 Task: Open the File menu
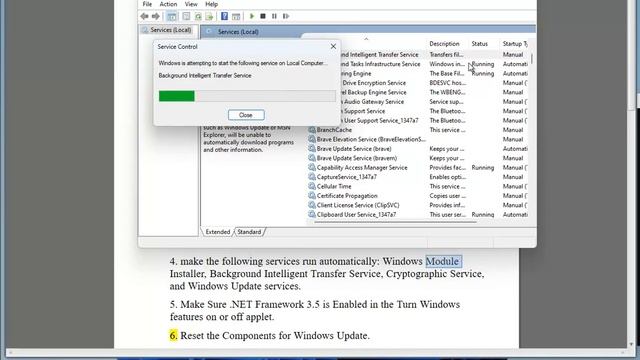pyautogui.click(x=147, y=4)
